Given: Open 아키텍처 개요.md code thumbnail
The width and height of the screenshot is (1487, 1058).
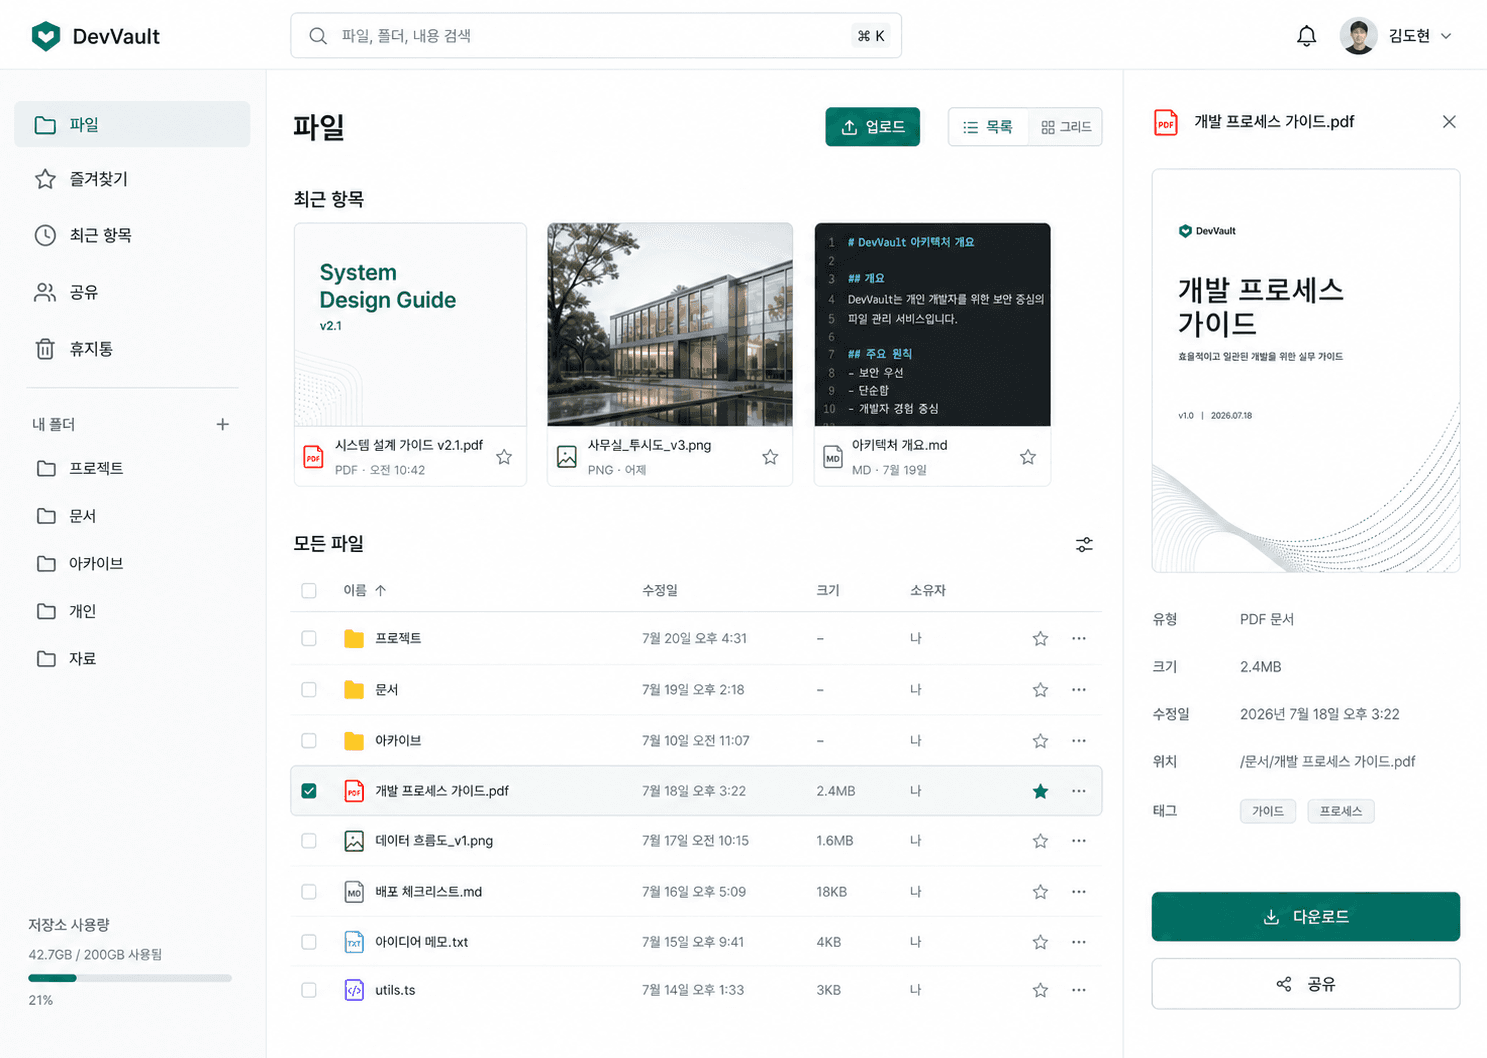Looking at the screenshot, I should [932, 325].
